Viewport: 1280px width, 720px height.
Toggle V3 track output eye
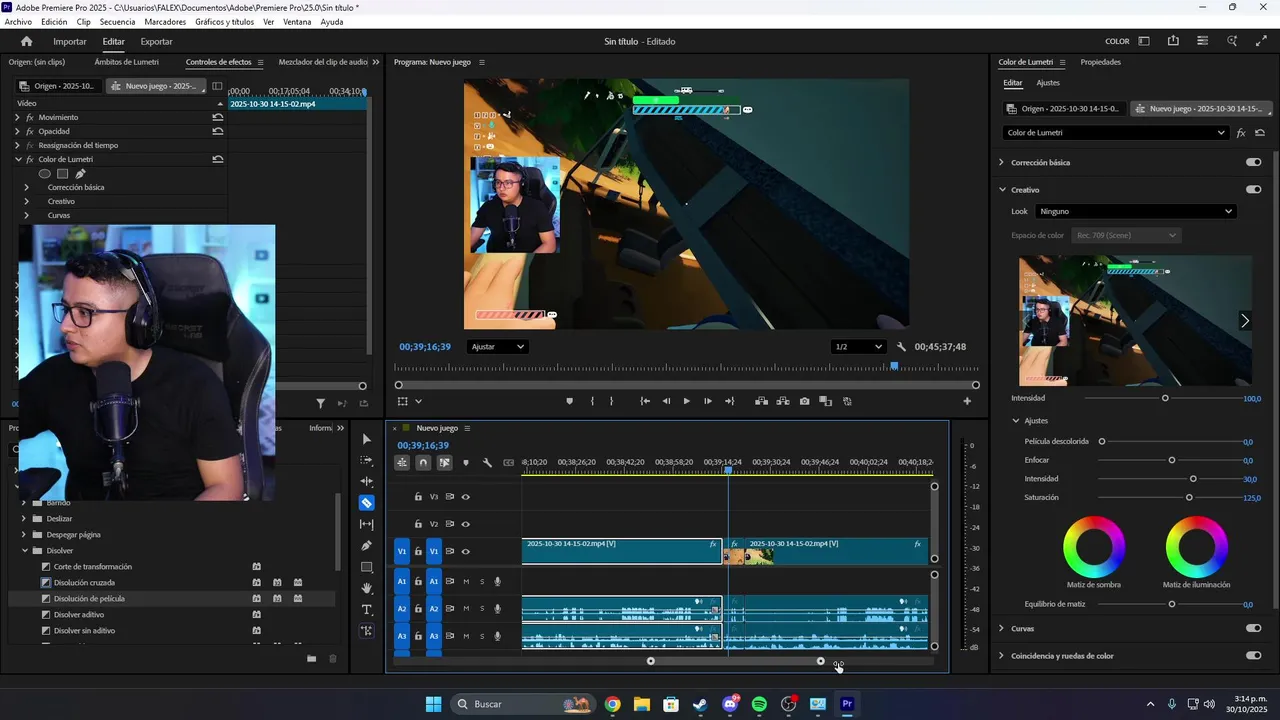[x=465, y=497]
